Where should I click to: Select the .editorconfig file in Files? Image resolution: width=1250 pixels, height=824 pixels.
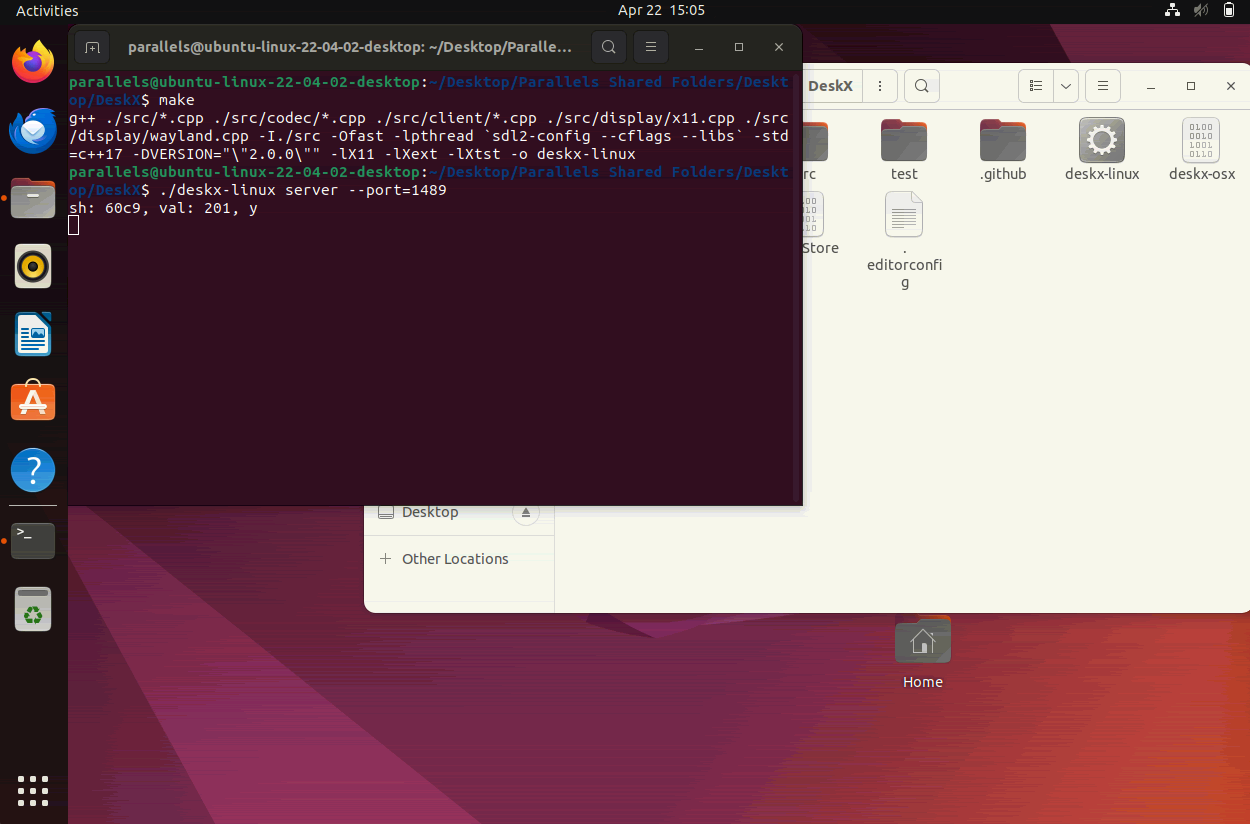904,241
